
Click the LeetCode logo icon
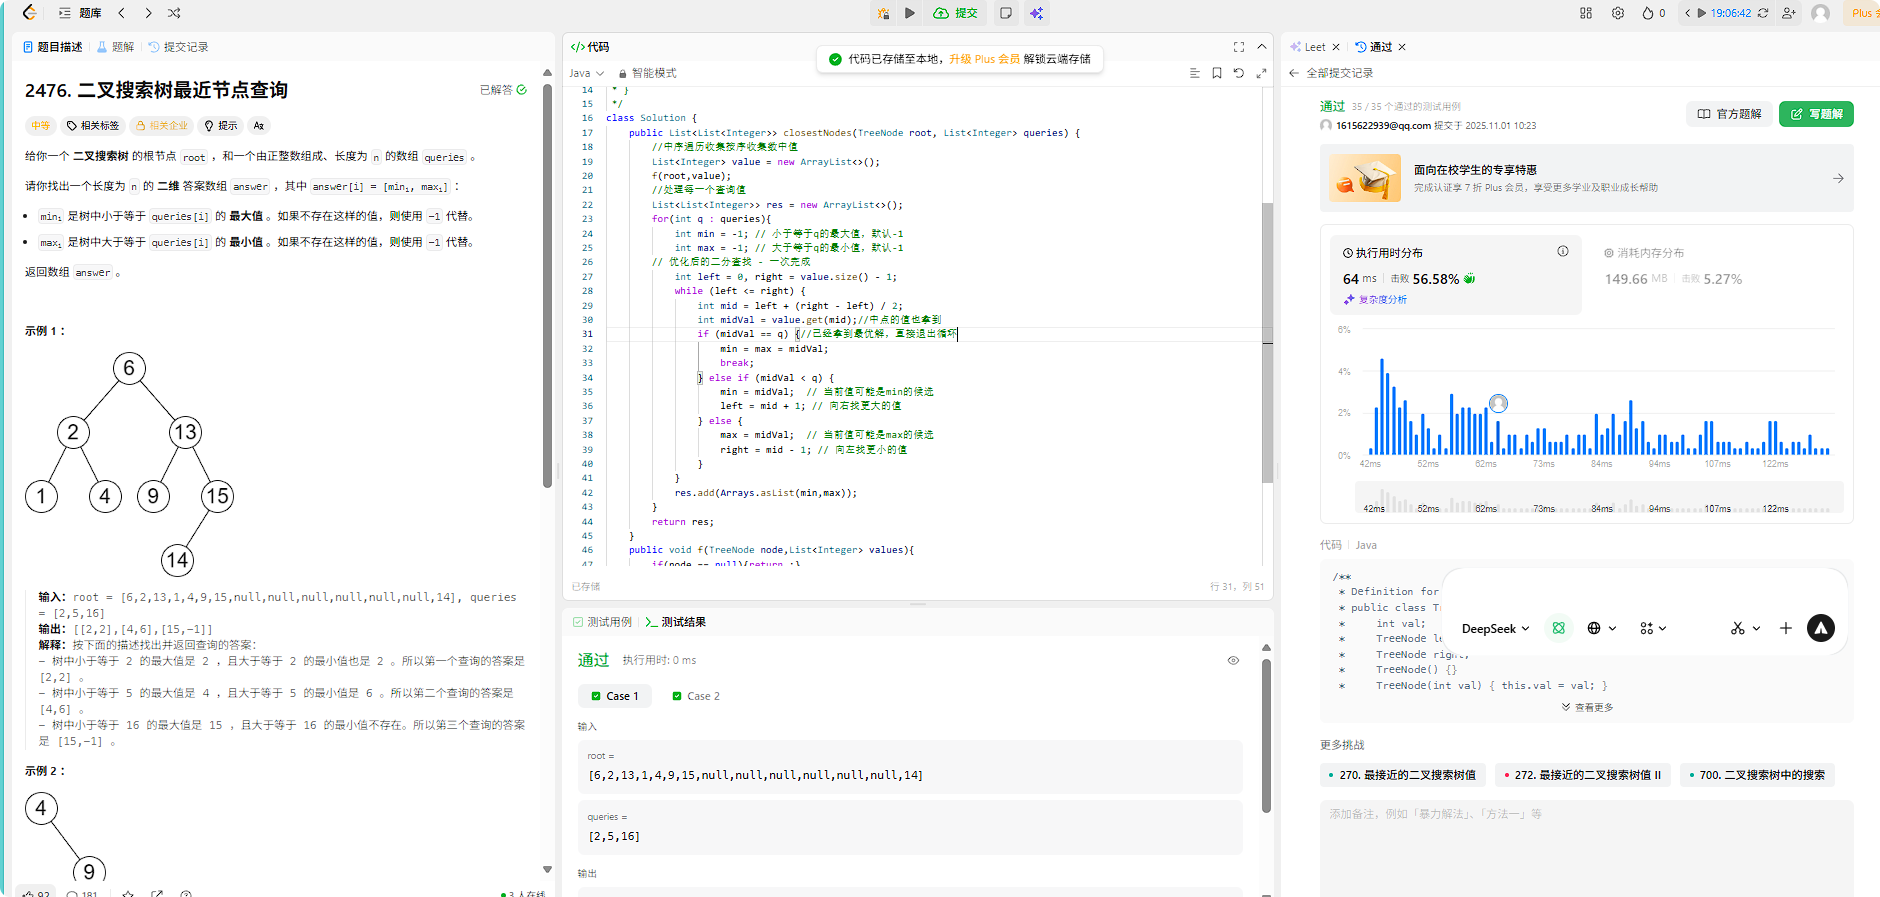[29, 13]
